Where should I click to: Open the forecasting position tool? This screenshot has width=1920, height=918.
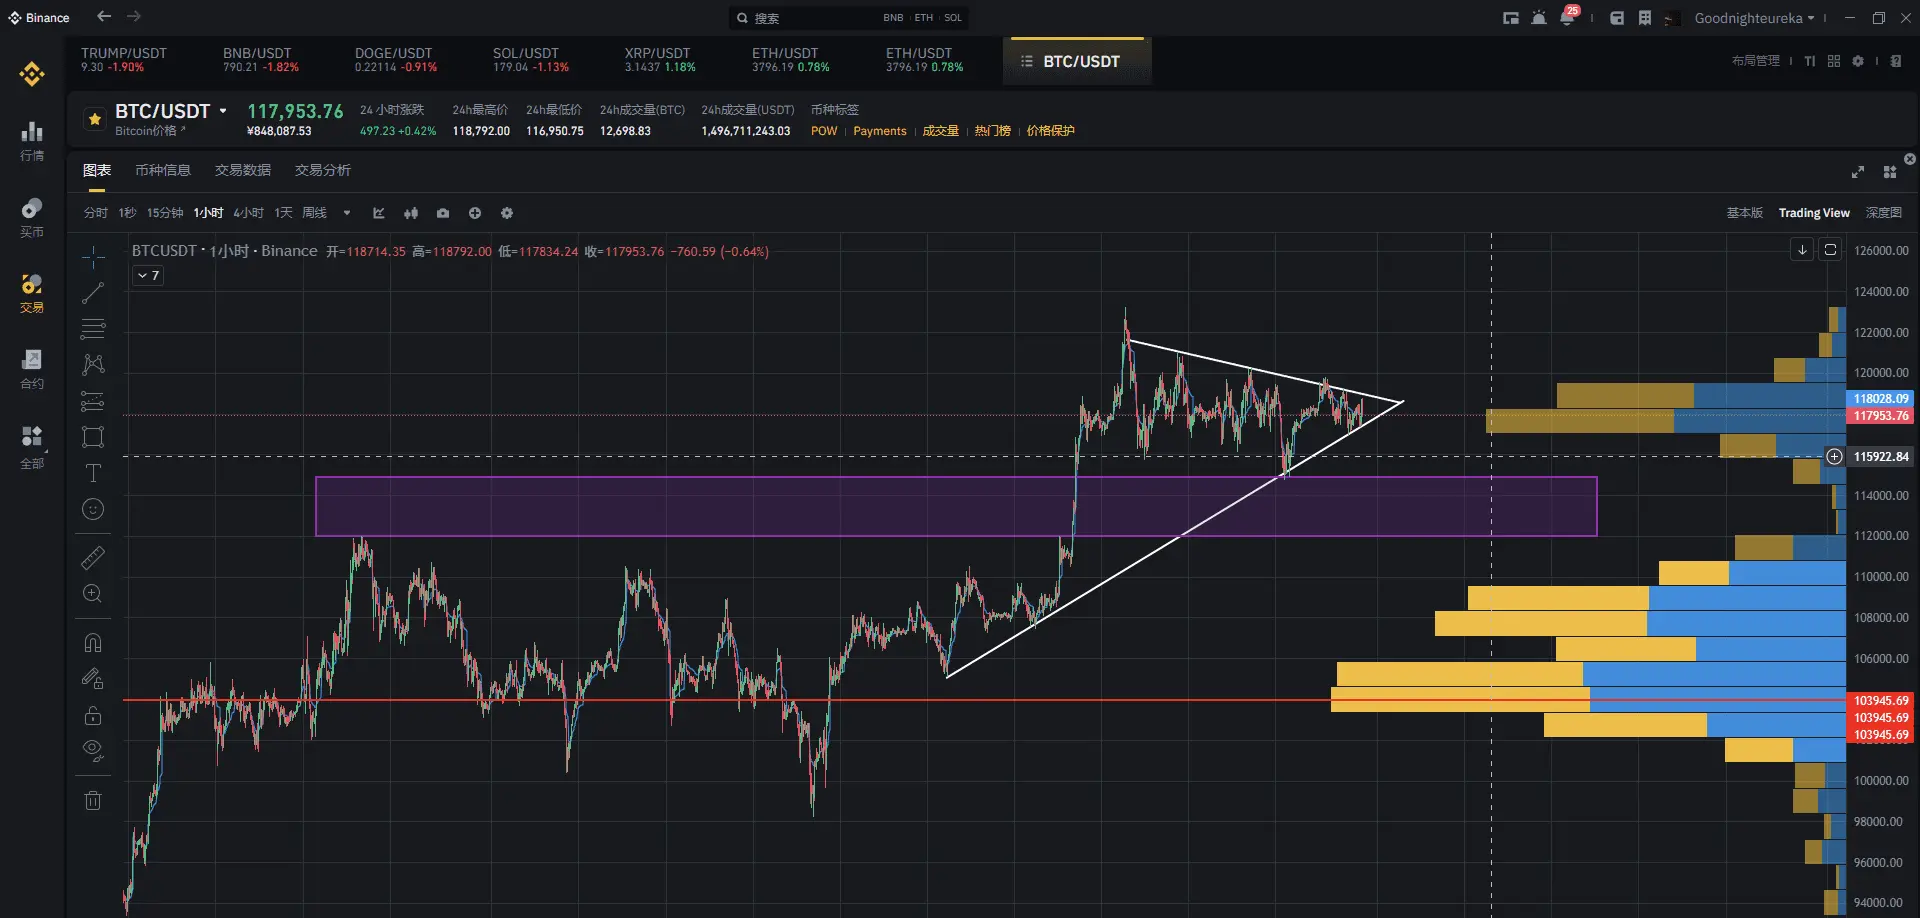(93, 401)
